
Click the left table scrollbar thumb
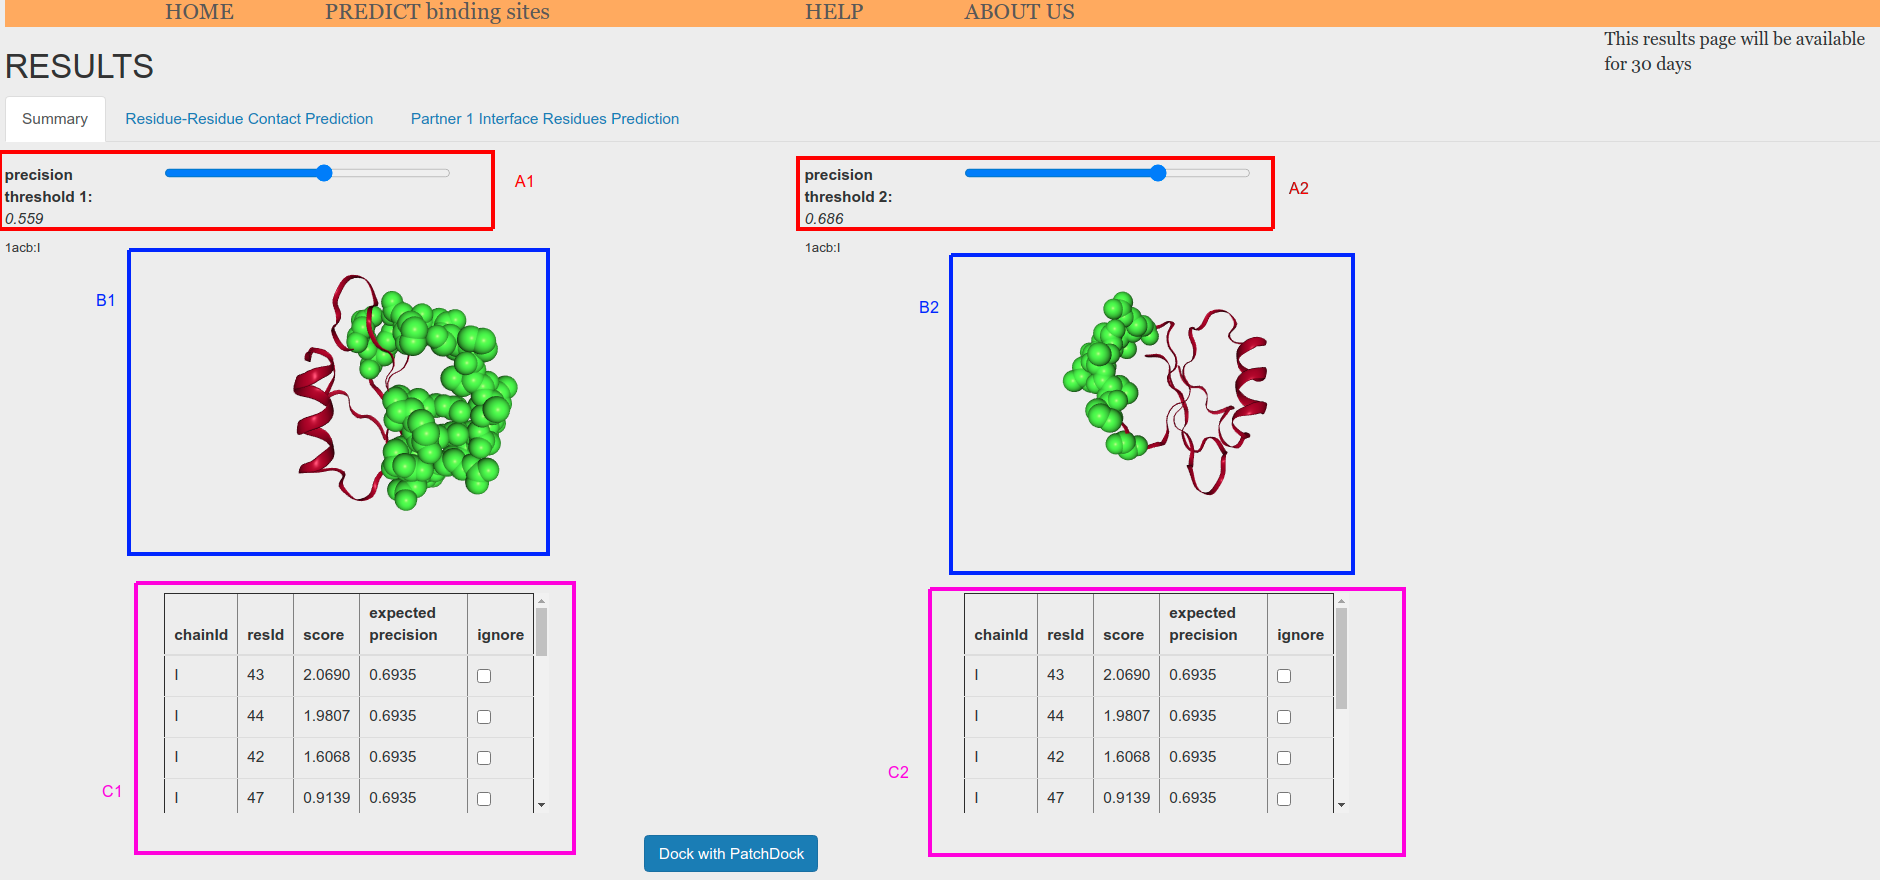pyautogui.click(x=541, y=632)
